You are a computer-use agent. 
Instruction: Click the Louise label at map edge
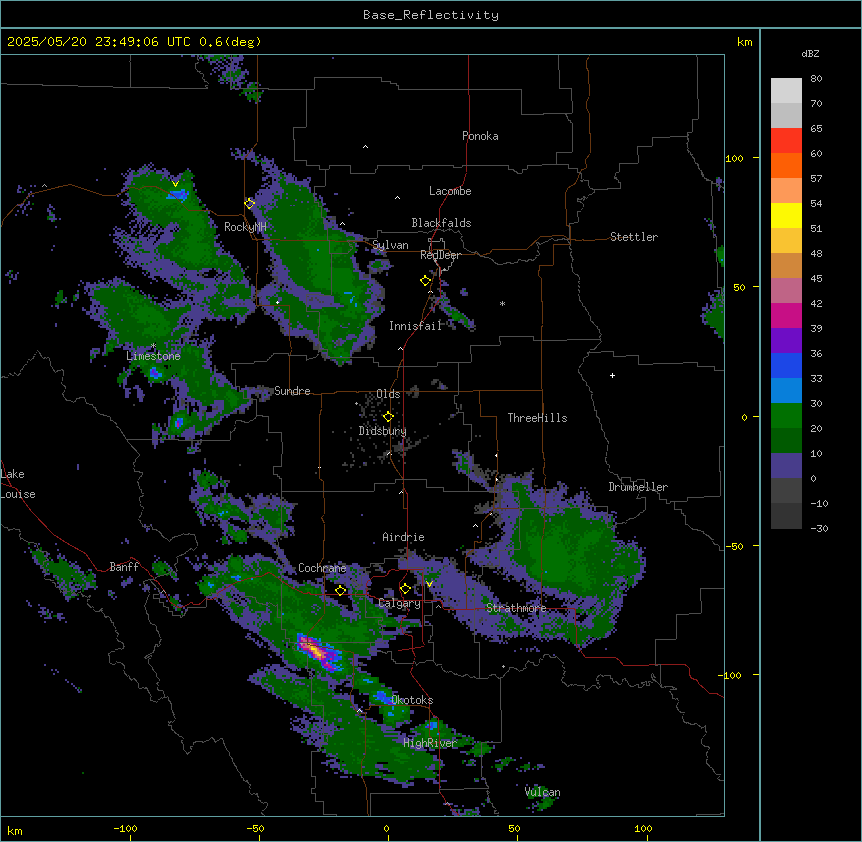click(18, 494)
